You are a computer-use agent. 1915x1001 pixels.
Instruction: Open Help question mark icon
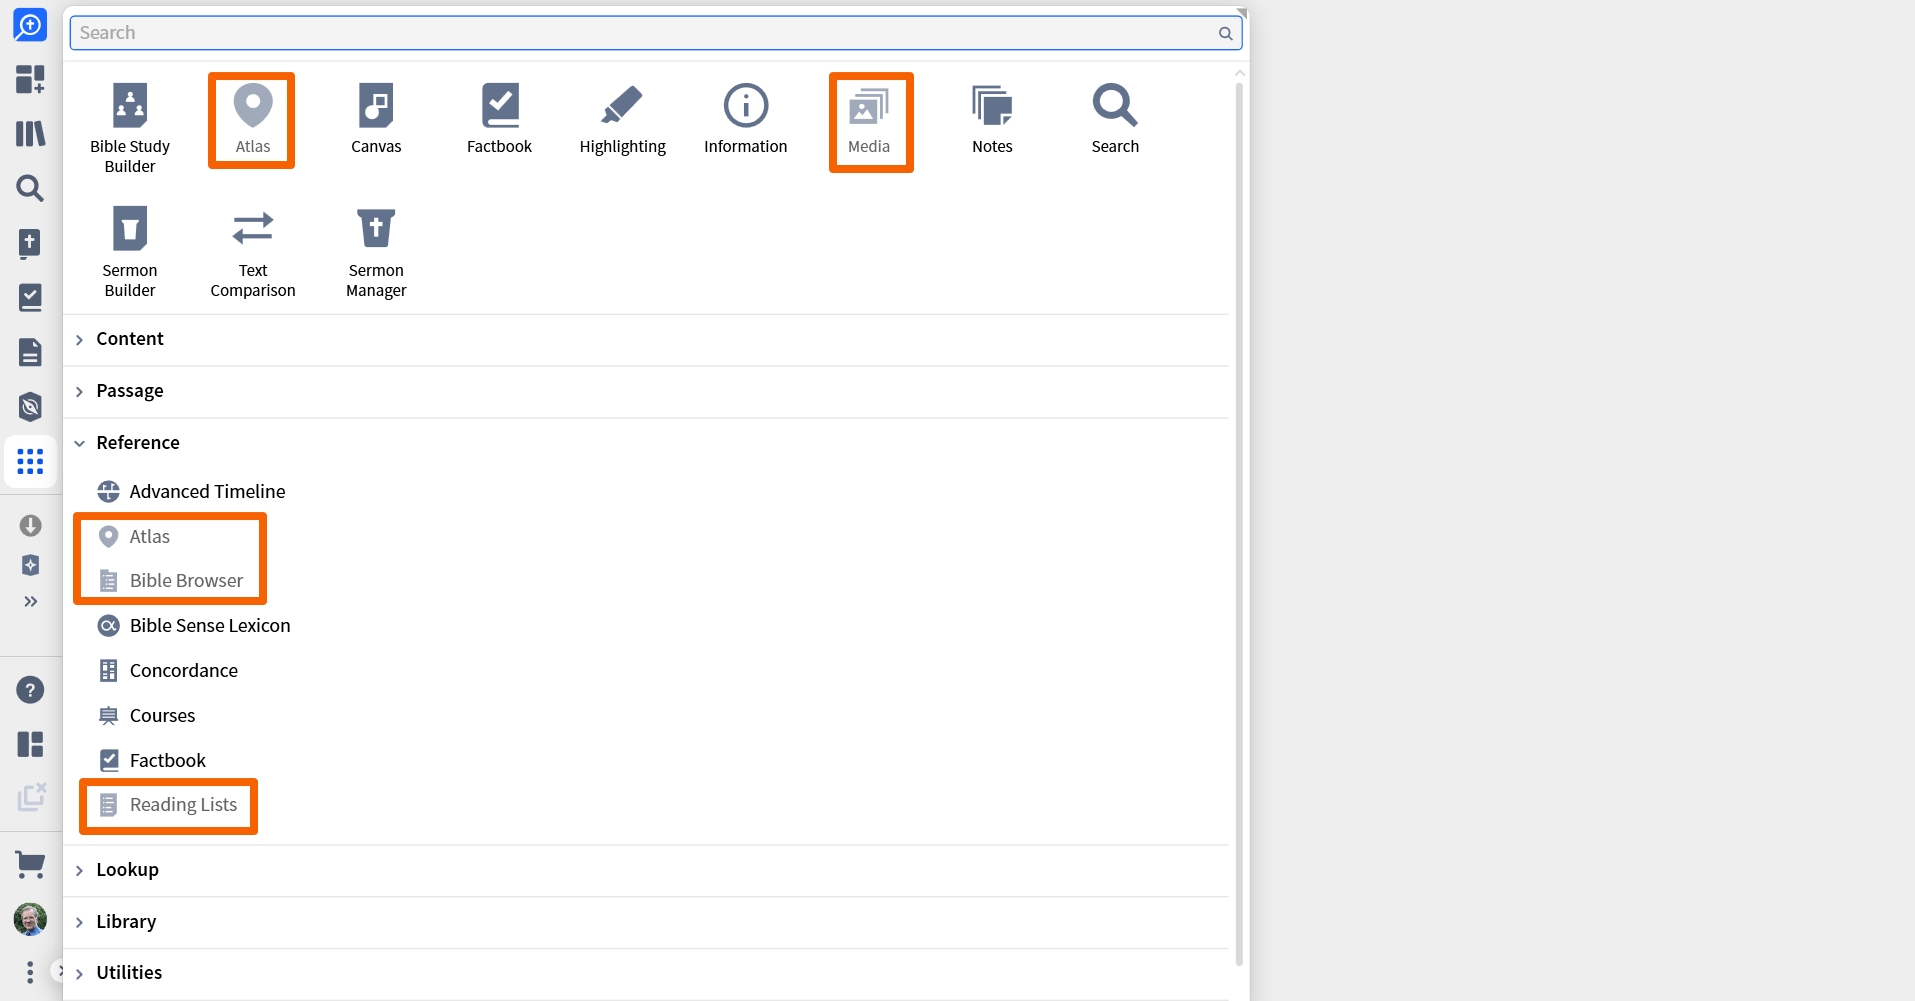tap(30, 690)
